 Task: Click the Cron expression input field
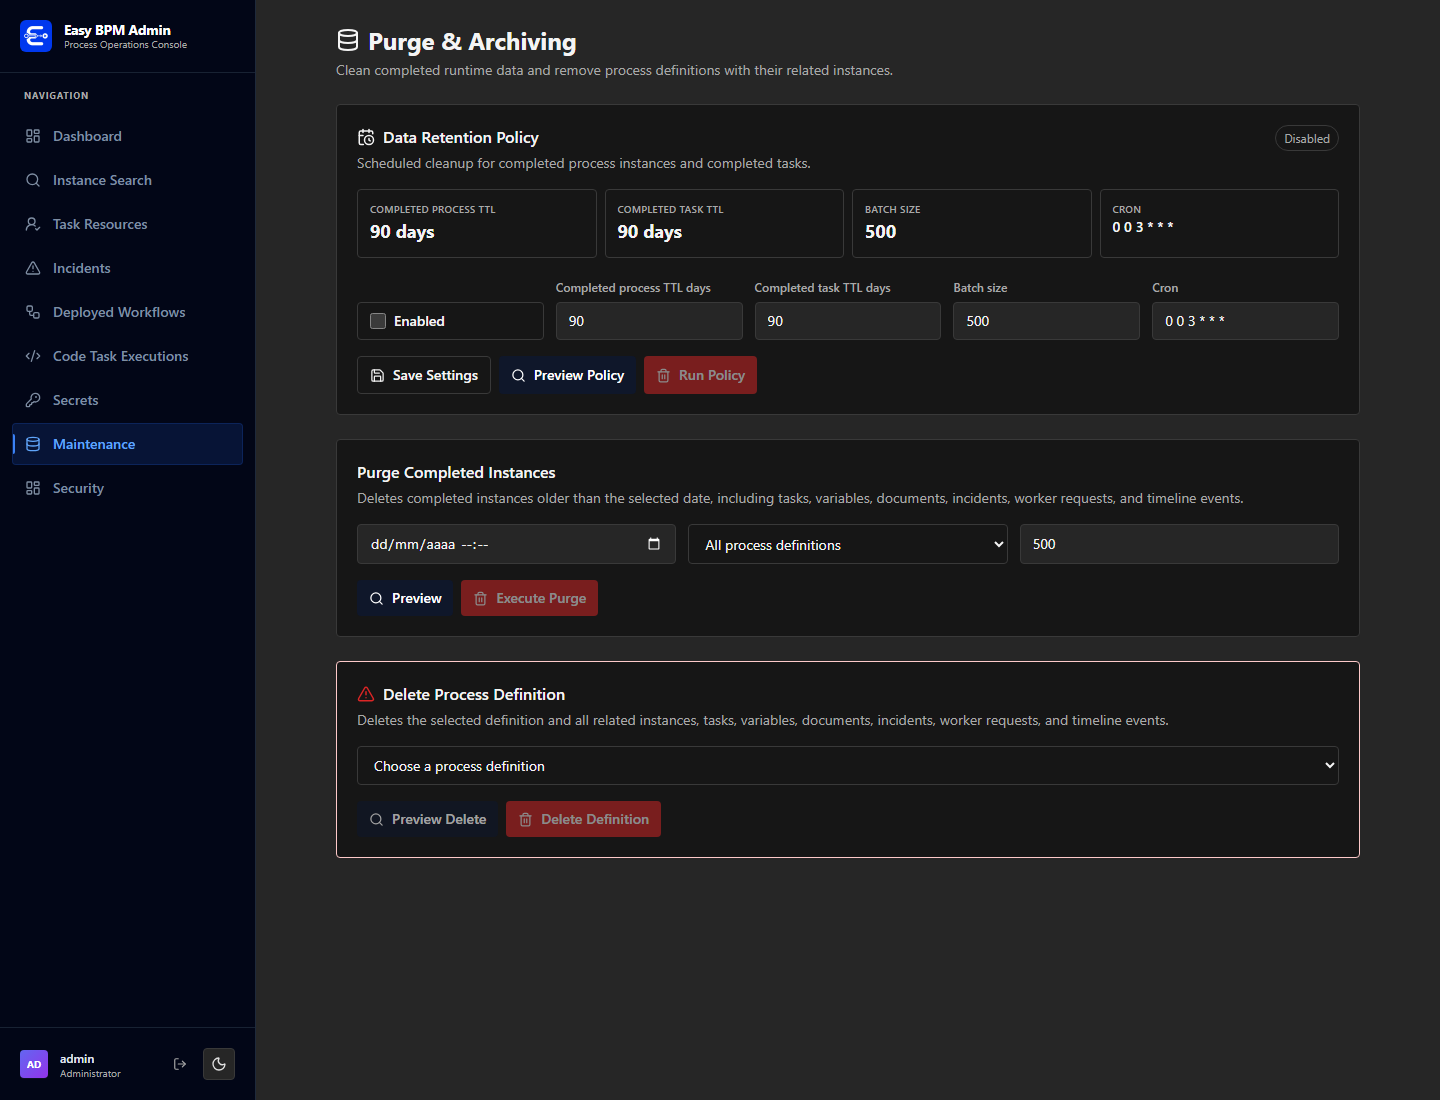1245,321
